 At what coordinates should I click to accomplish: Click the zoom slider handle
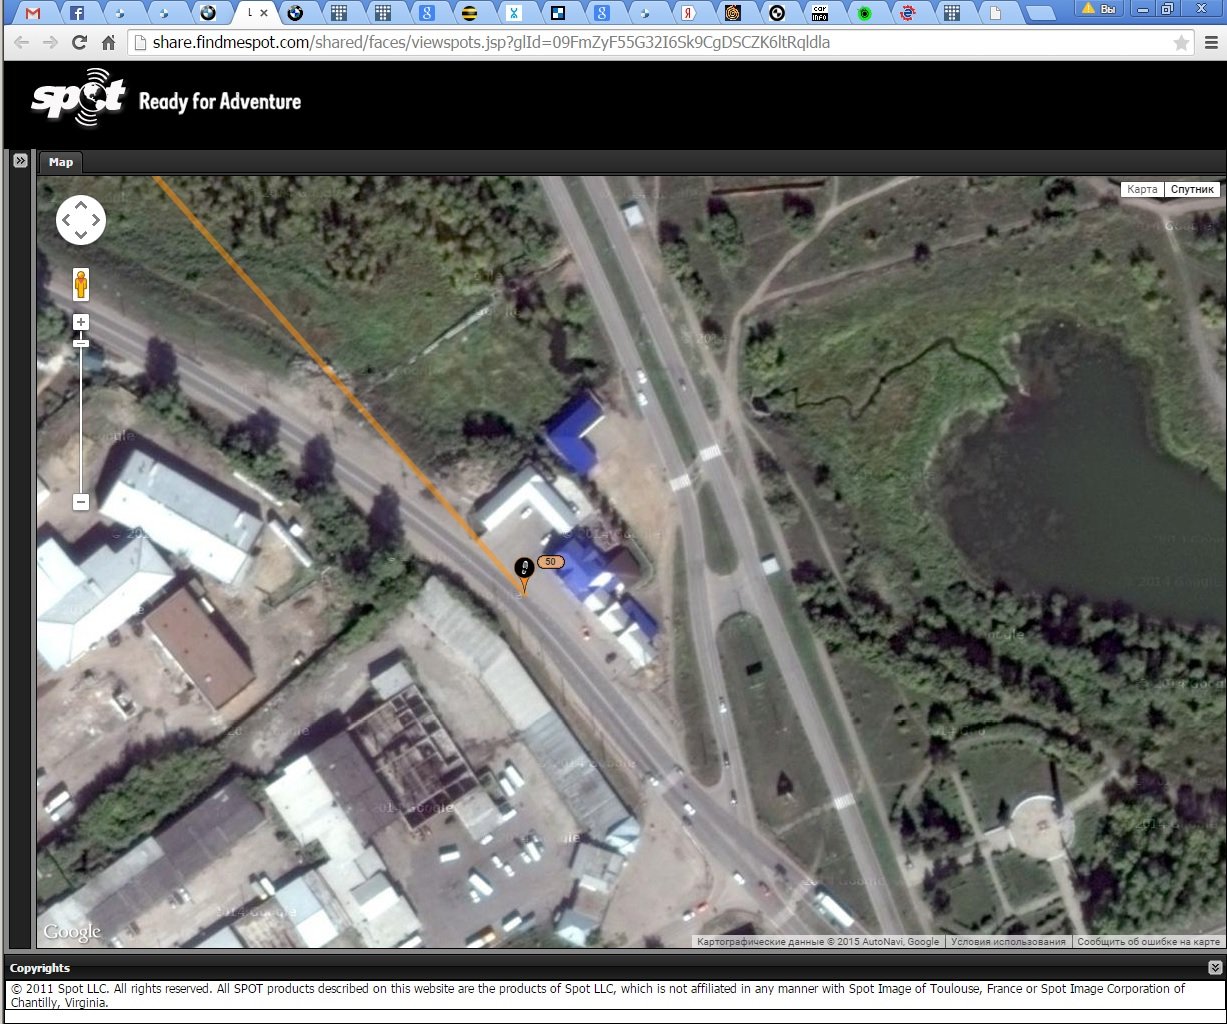pos(81,343)
